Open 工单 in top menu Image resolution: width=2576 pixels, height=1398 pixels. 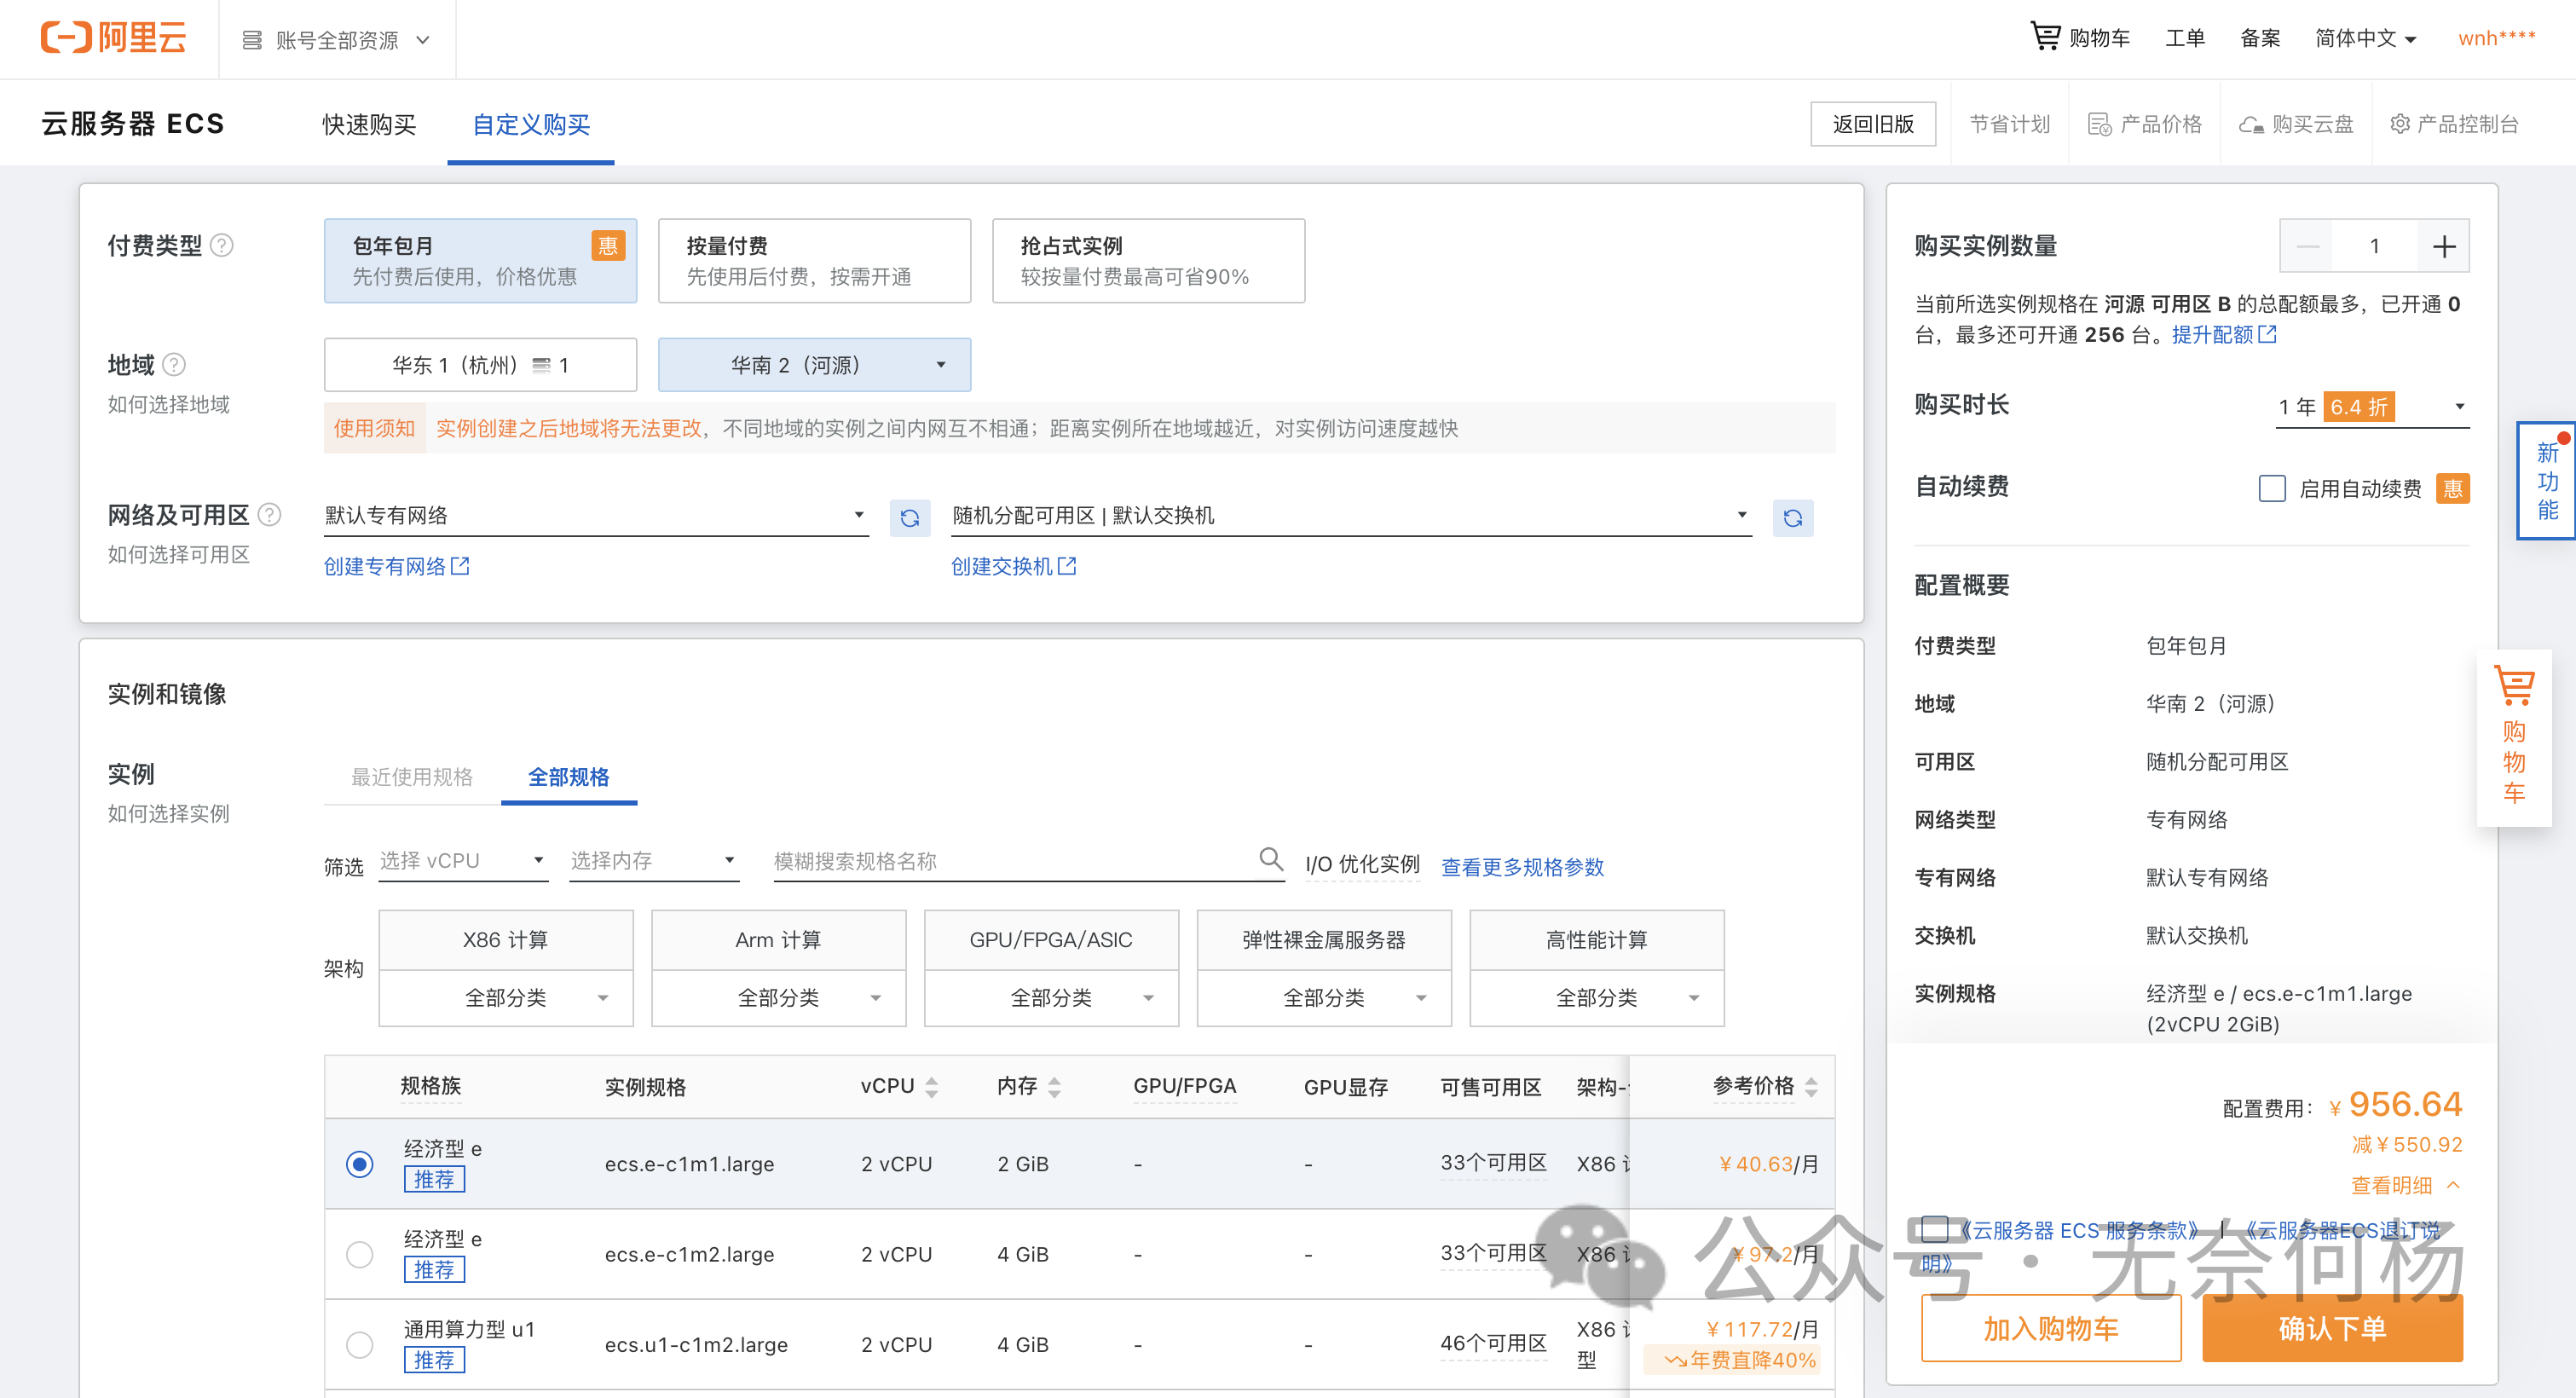2185,38
